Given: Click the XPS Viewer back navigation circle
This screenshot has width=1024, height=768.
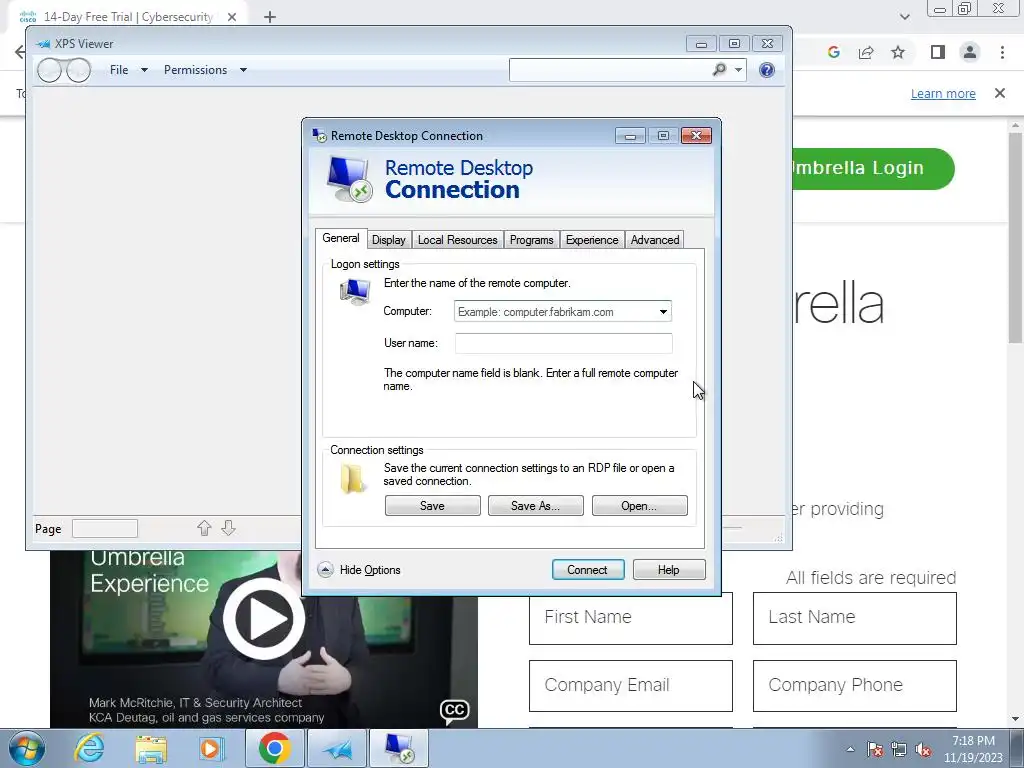Looking at the screenshot, I should 50,70.
